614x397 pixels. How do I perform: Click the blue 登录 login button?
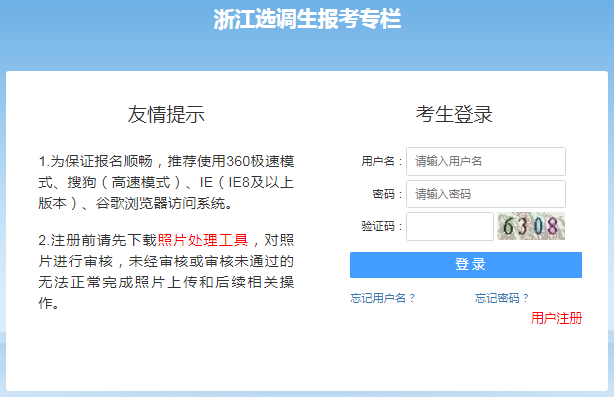[x=466, y=265]
